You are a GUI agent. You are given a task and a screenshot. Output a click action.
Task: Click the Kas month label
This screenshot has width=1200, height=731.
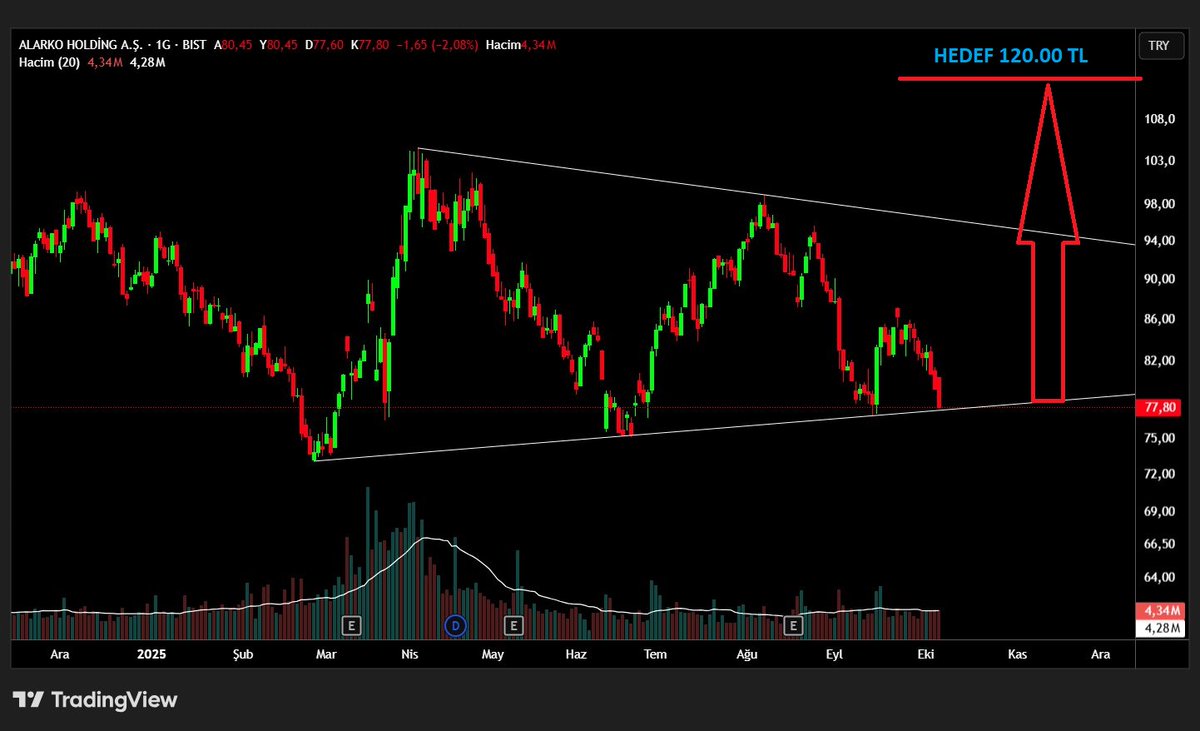[x=1018, y=654]
